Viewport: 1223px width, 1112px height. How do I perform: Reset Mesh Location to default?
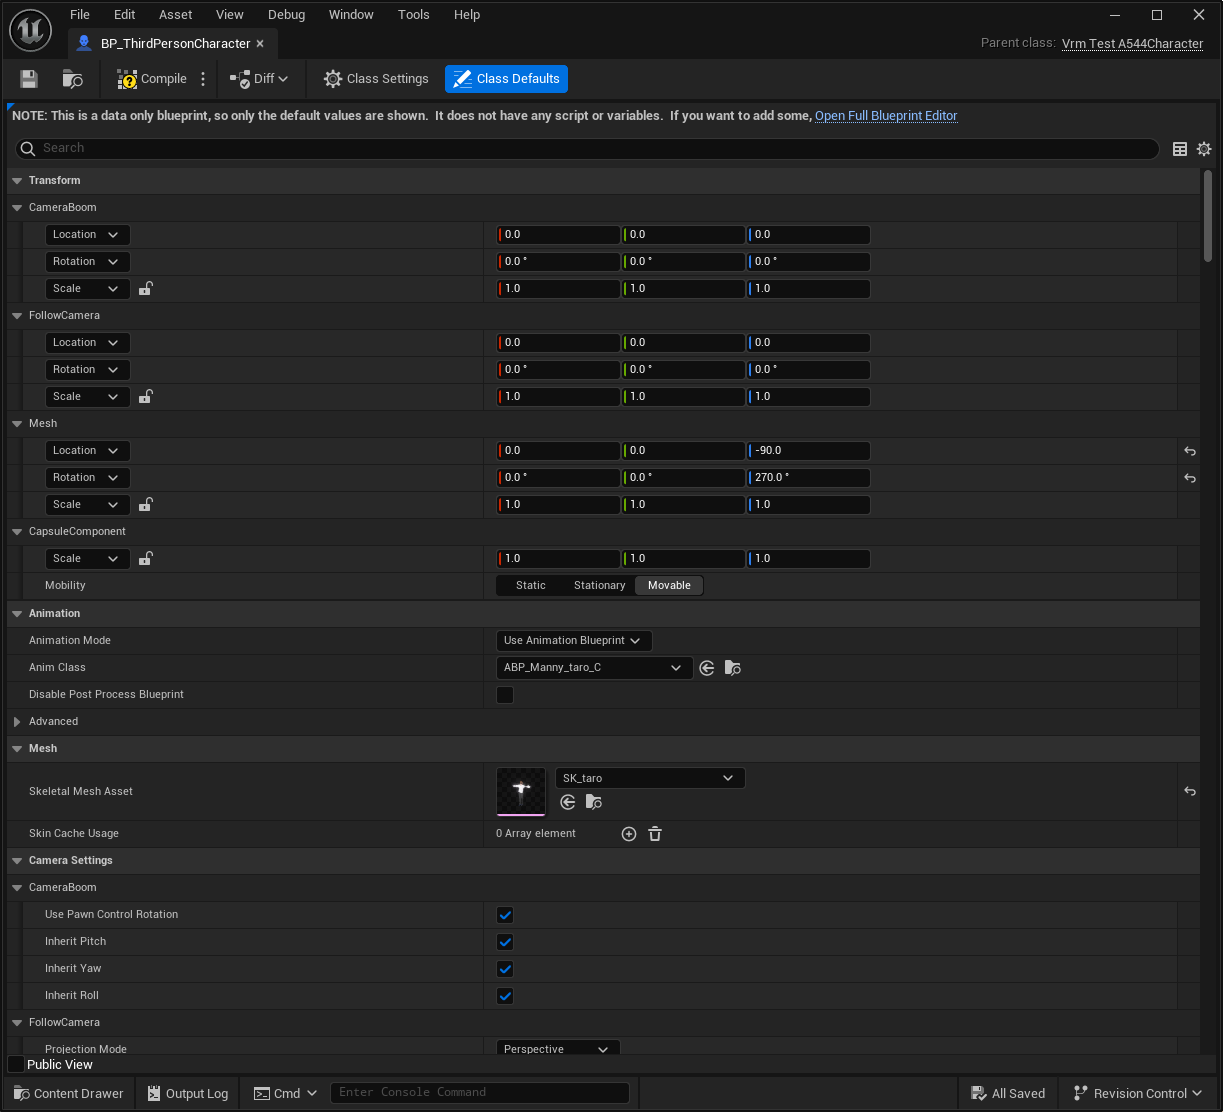coord(1190,451)
